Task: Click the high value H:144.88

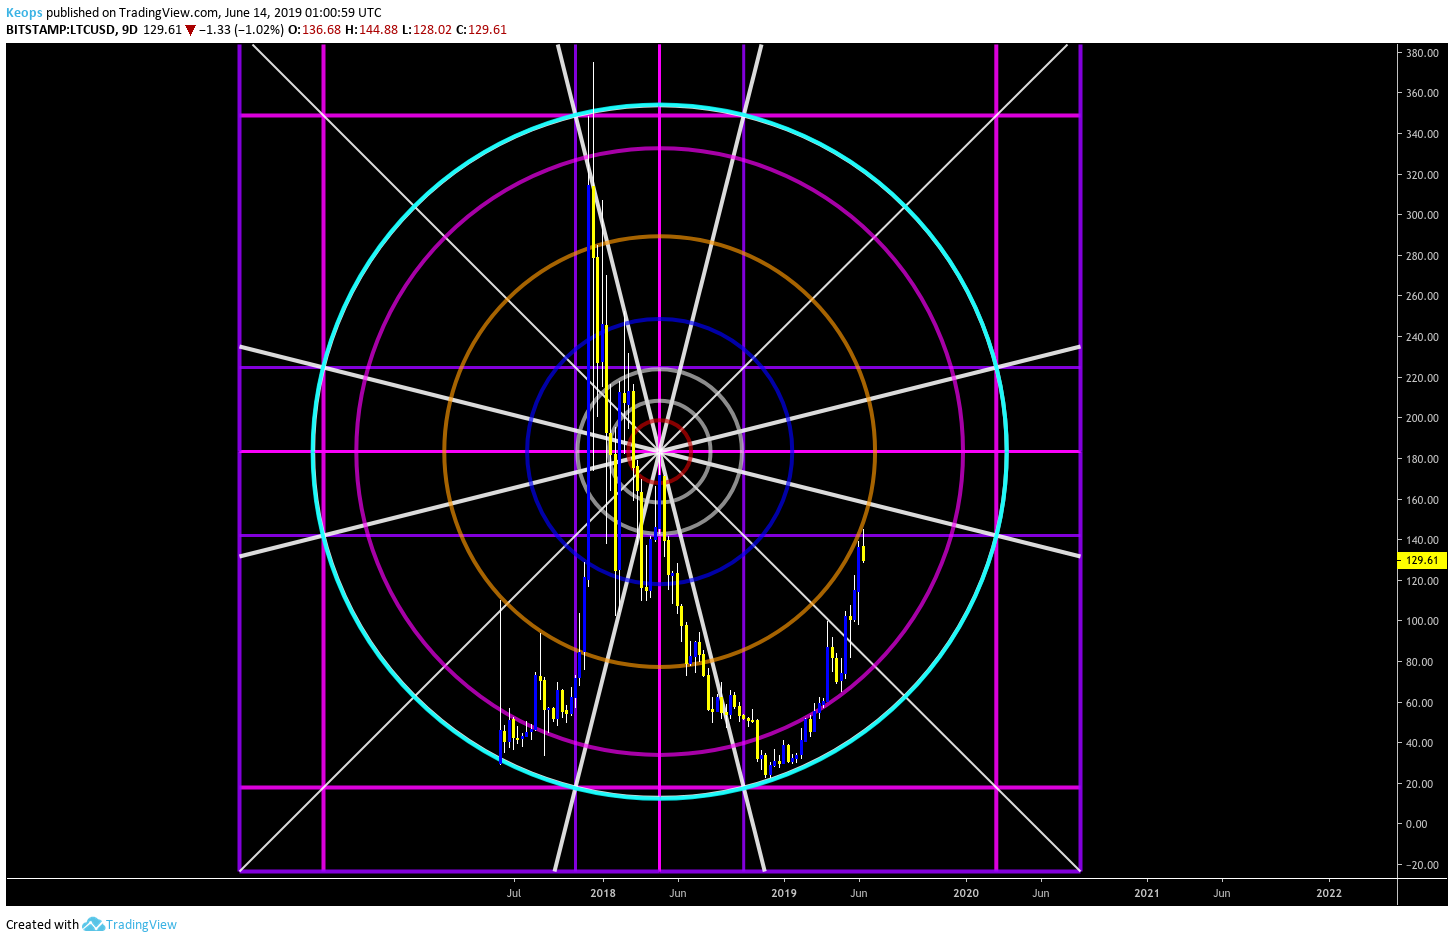Action: coord(371,30)
